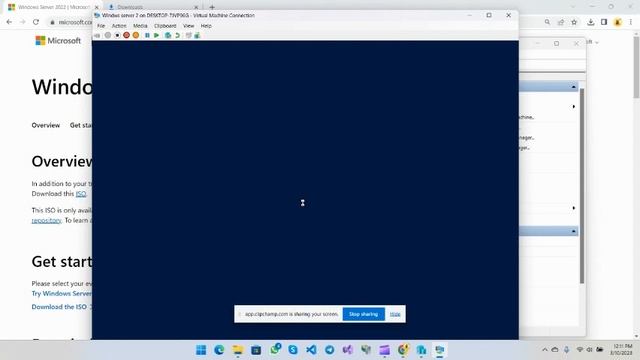Click the microphone tray icon

tap(567, 350)
